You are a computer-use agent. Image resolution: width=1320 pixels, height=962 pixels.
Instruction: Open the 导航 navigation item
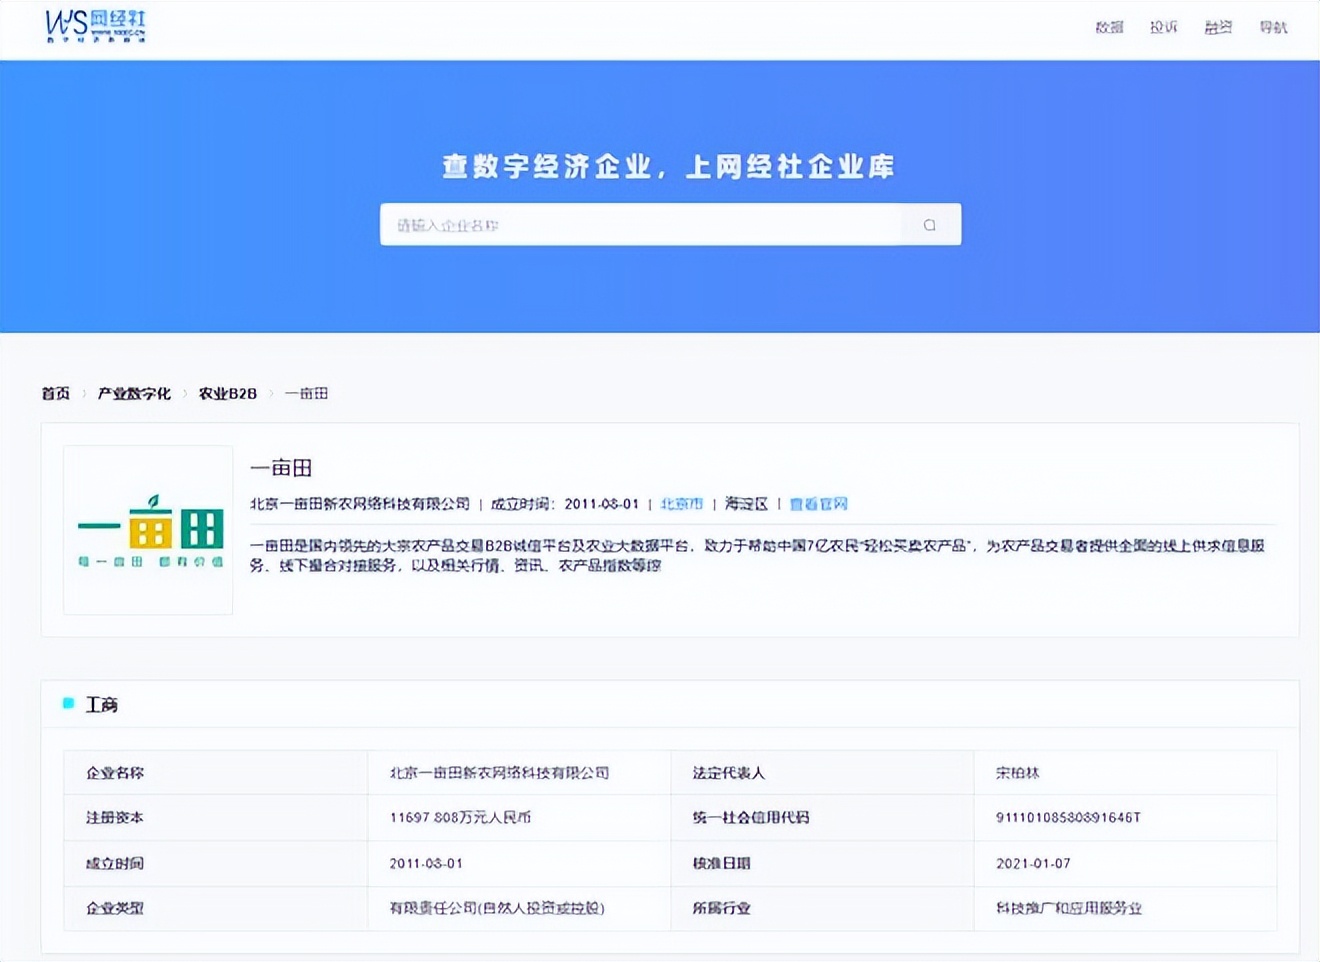pos(1273,28)
